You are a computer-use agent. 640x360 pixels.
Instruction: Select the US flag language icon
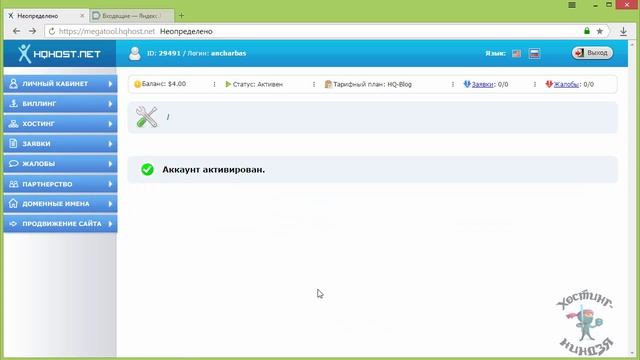coord(516,53)
